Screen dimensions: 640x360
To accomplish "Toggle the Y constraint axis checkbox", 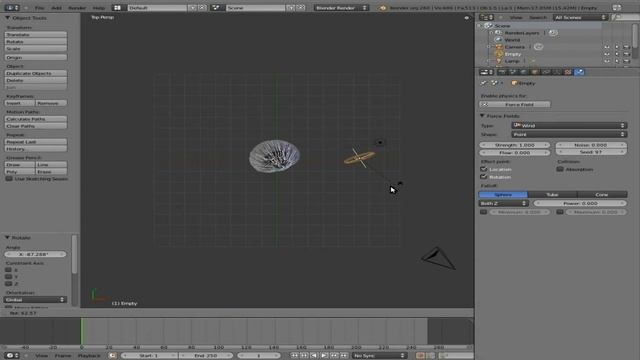I will point(8,277).
